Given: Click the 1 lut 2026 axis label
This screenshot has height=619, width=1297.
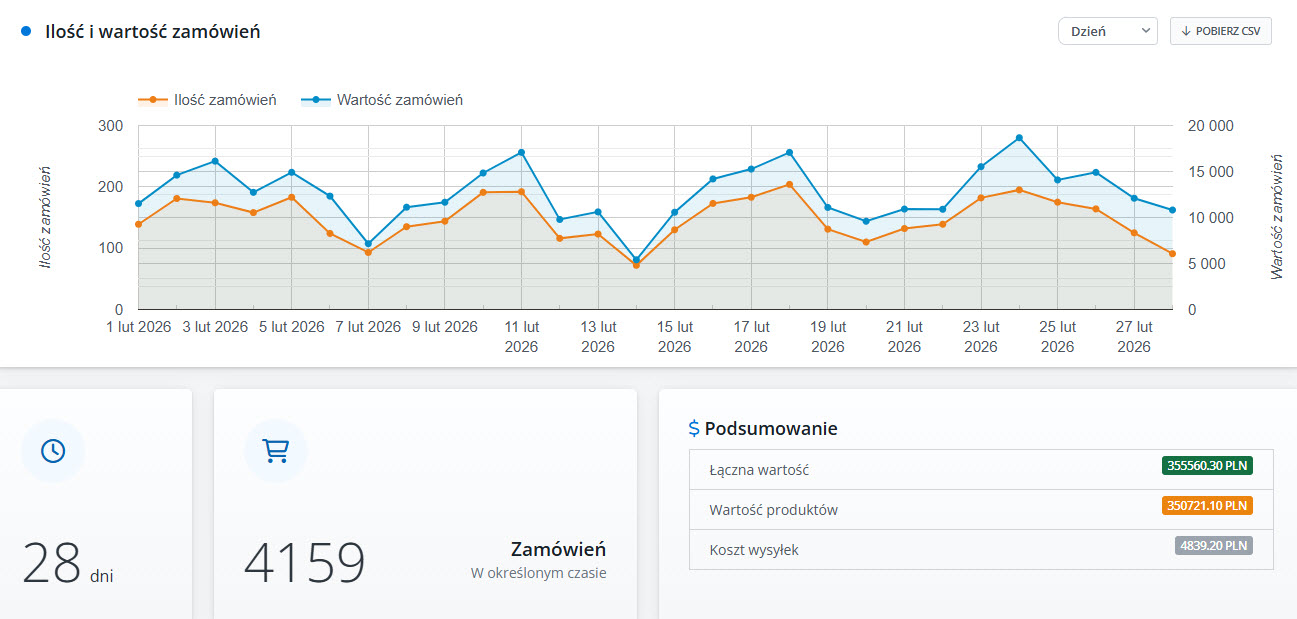Looking at the screenshot, I should 138,327.
